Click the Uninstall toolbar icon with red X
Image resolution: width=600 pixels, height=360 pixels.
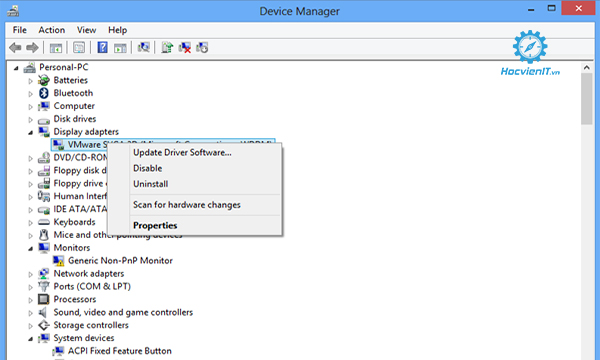[184, 48]
